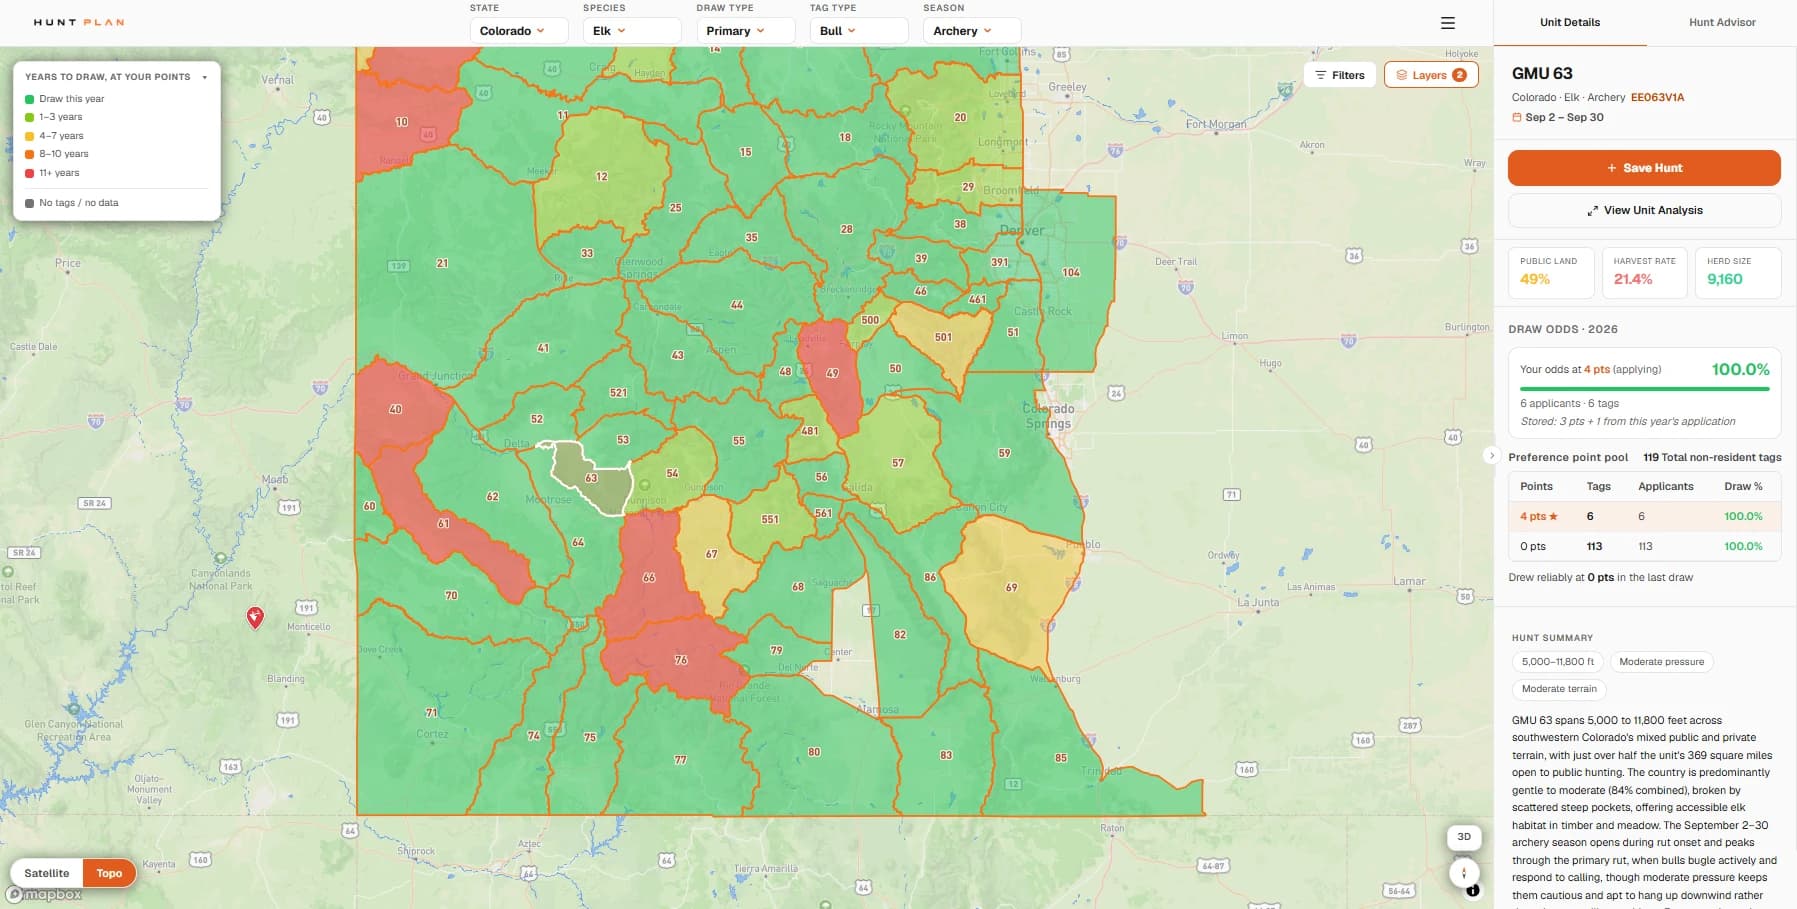Click the star icon in the 4 pts row
The width and height of the screenshot is (1797, 909).
click(x=1553, y=516)
